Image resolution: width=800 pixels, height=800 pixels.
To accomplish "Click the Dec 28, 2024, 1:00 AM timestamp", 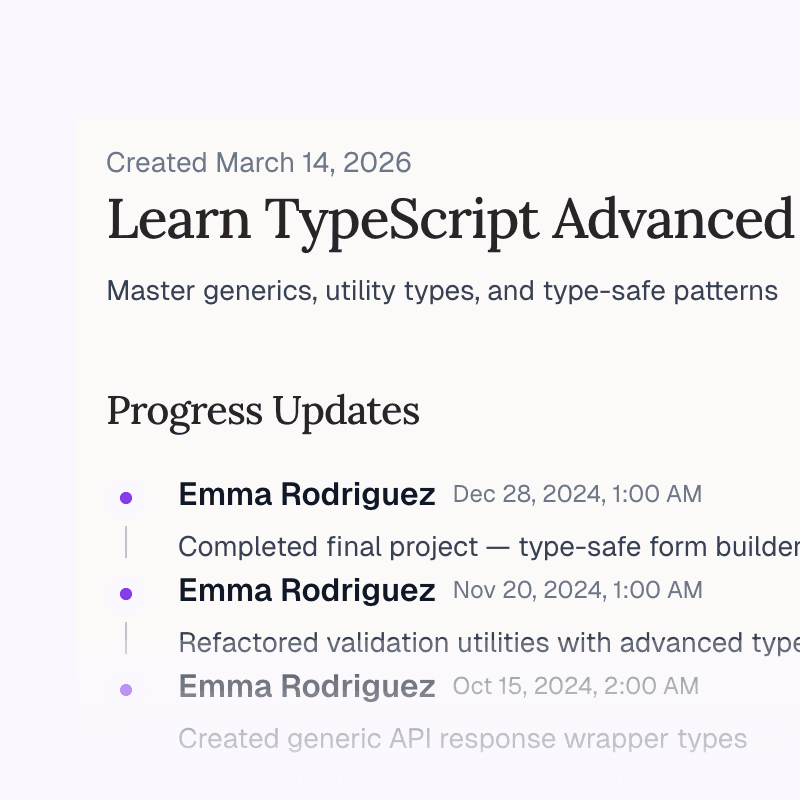I will tap(577, 494).
